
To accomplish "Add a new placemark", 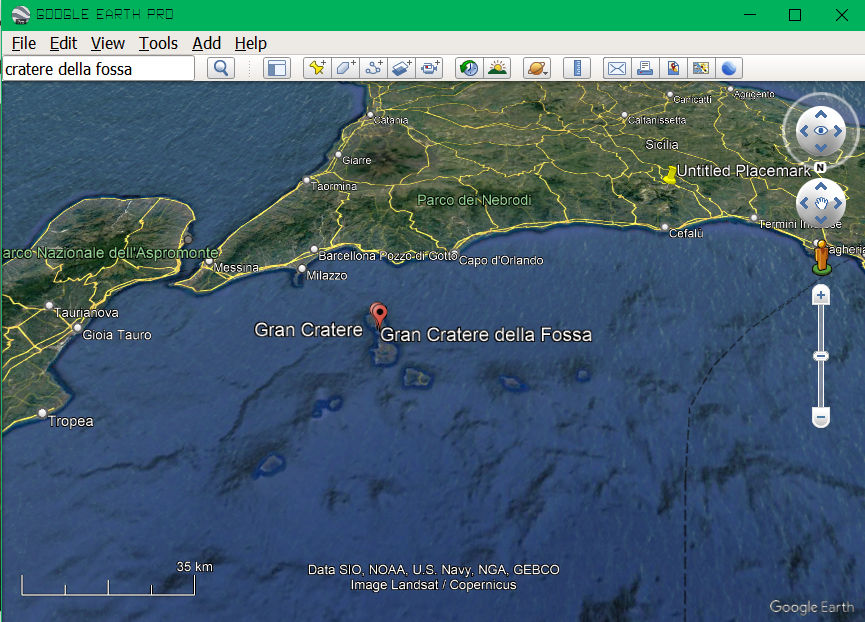I will click(x=317, y=68).
